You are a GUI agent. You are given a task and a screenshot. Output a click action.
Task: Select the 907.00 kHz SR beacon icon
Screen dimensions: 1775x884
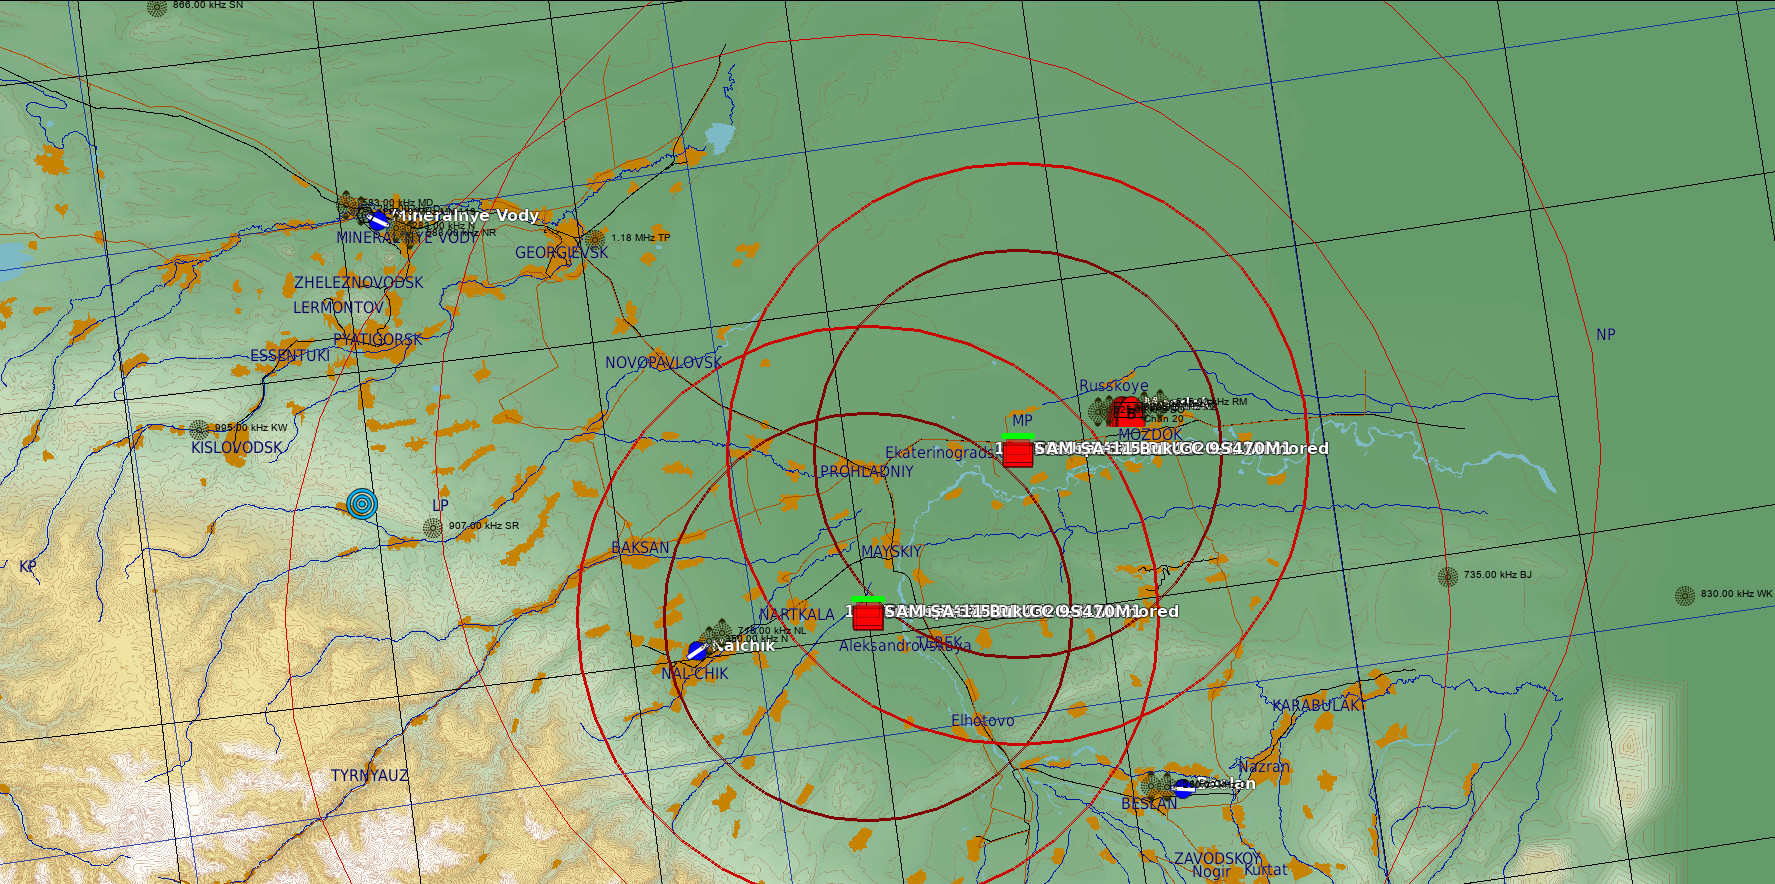[433, 528]
